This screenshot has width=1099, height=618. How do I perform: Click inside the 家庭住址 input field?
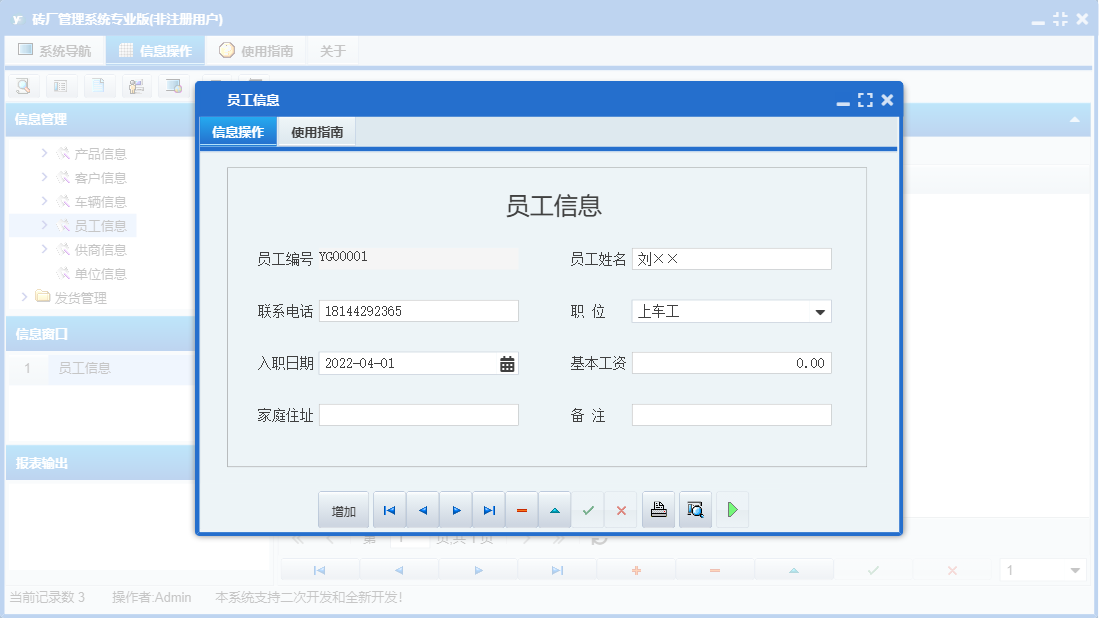(x=418, y=414)
